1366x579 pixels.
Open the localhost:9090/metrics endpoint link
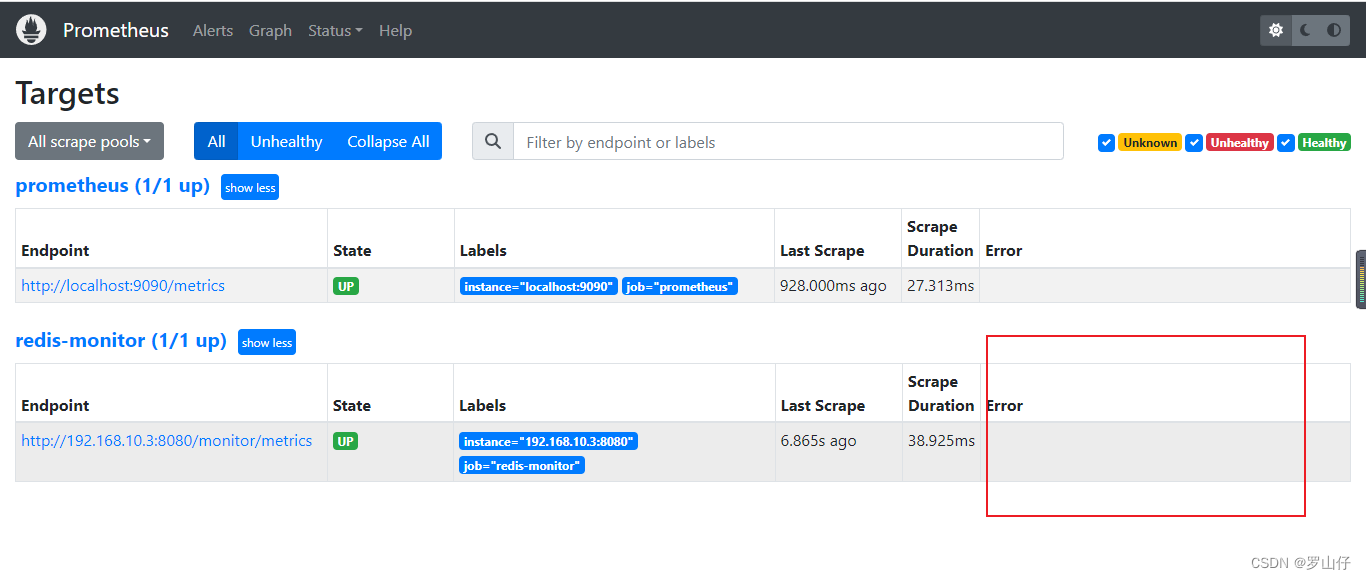(x=122, y=286)
